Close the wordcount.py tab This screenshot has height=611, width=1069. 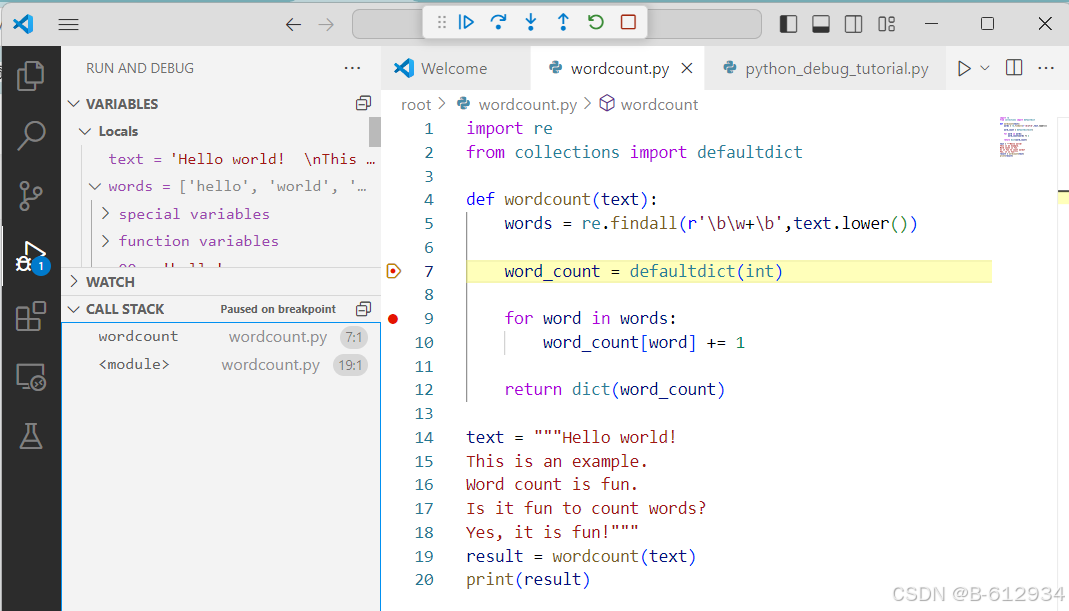687,68
